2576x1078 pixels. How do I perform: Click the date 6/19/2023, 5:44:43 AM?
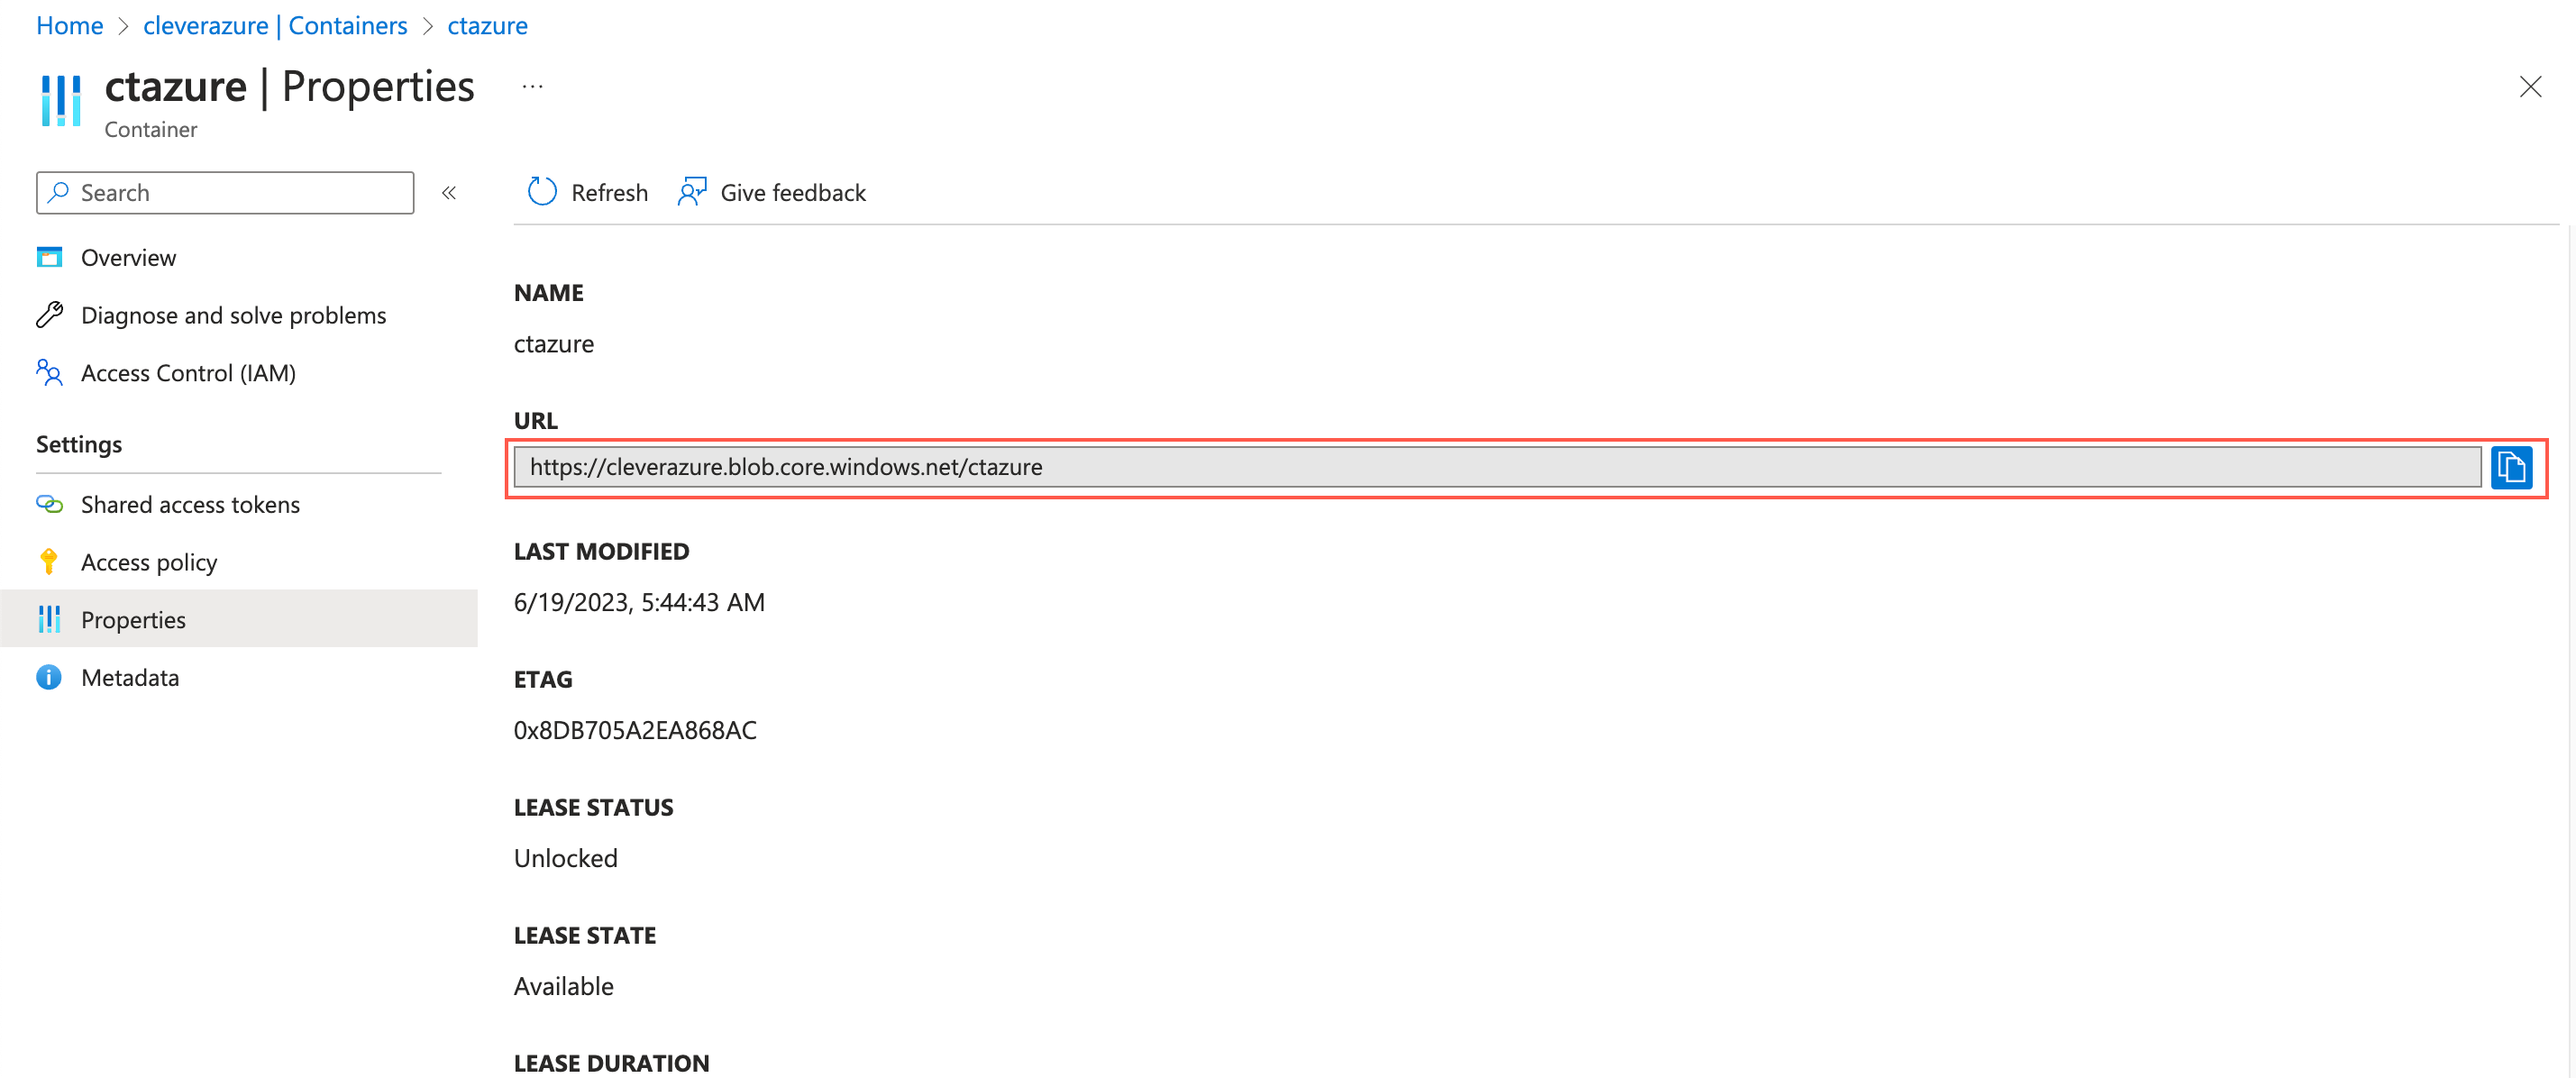(x=639, y=602)
